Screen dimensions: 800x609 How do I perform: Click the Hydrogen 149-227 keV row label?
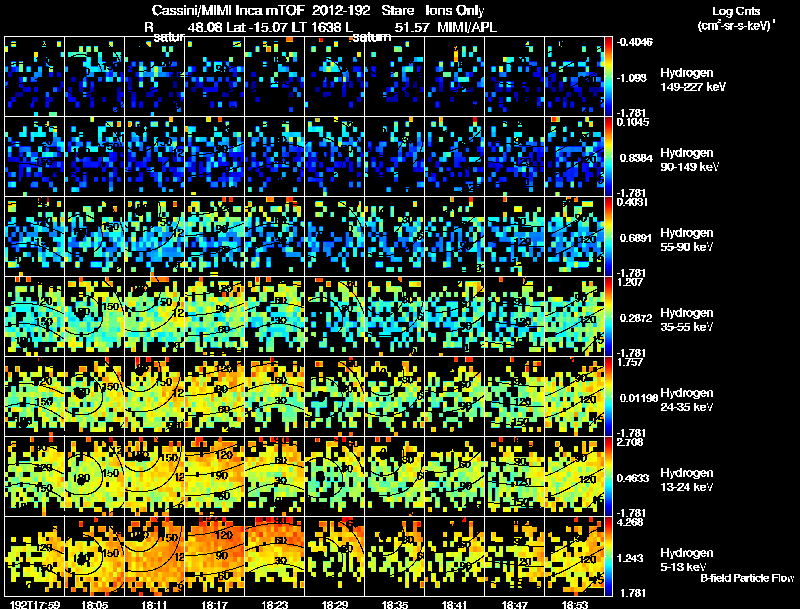[693, 80]
